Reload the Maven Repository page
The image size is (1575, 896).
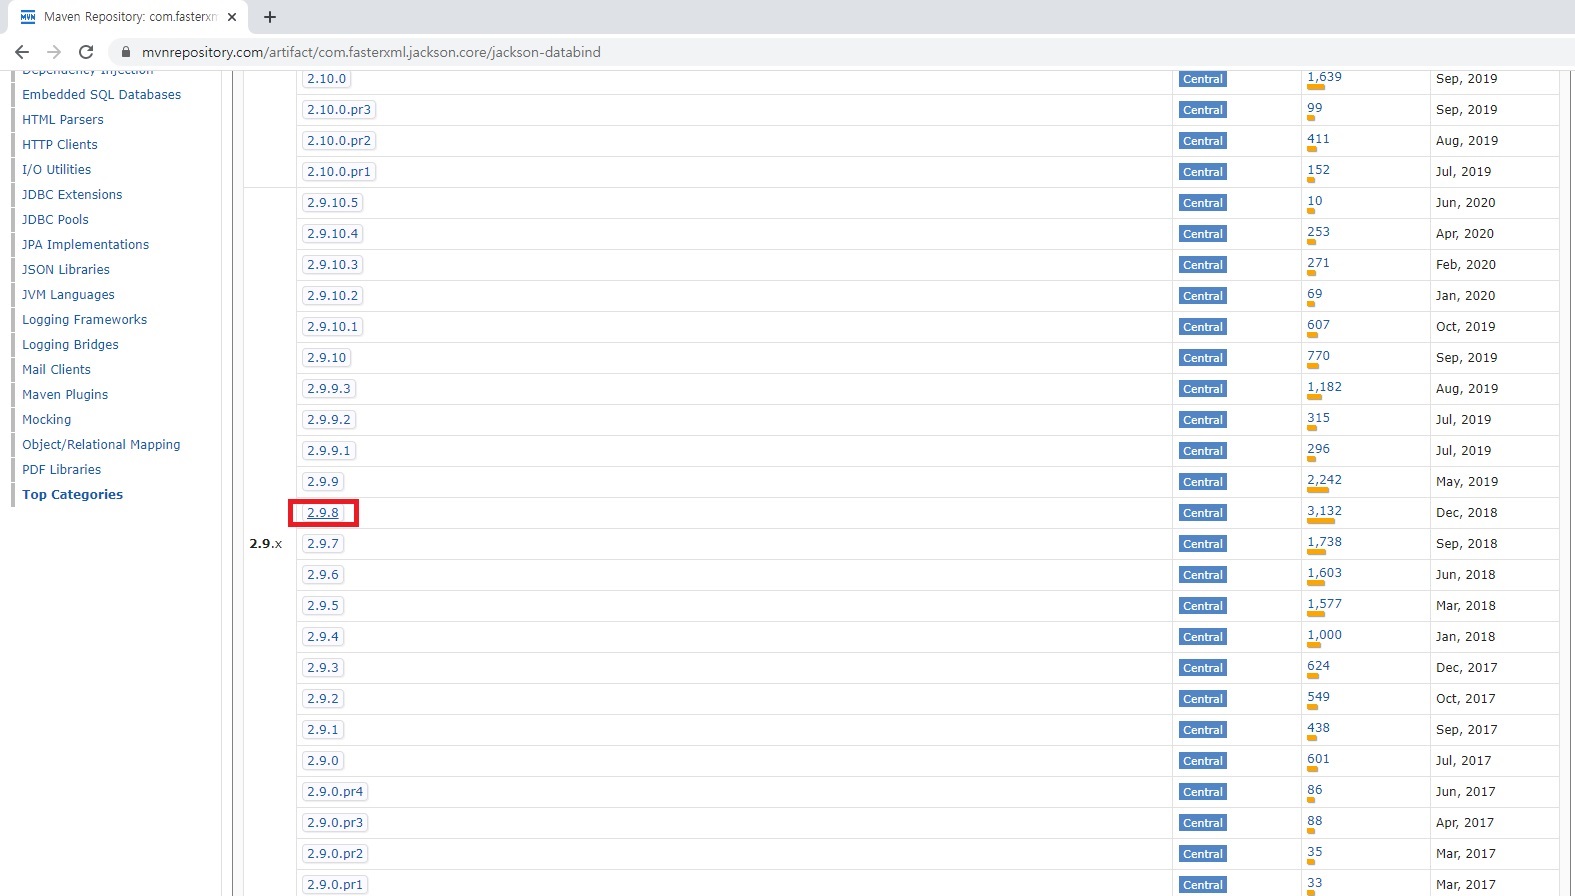[x=86, y=52]
